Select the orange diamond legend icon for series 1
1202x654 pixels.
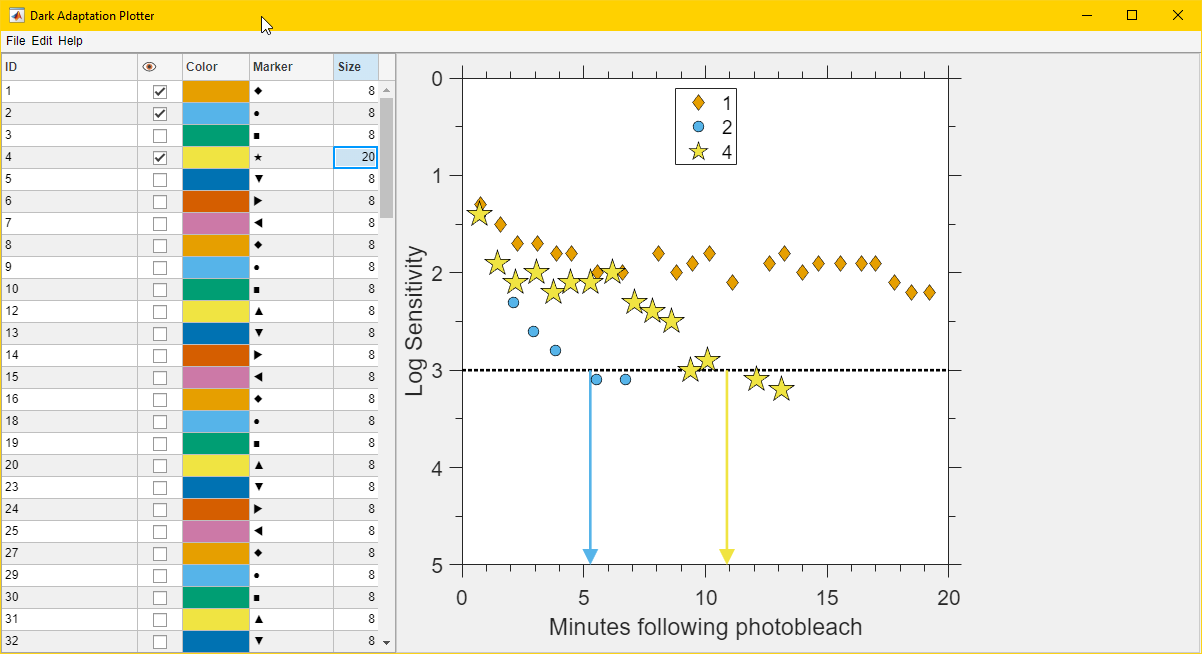click(x=698, y=103)
